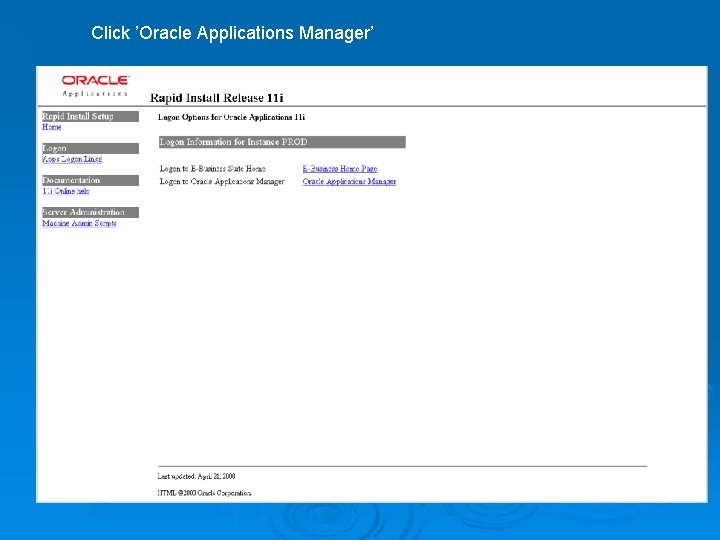Click 'Logon to E-Business Suite Home' label
This screenshot has width=720, height=540.
pyautogui.click(x=213, y=169)
